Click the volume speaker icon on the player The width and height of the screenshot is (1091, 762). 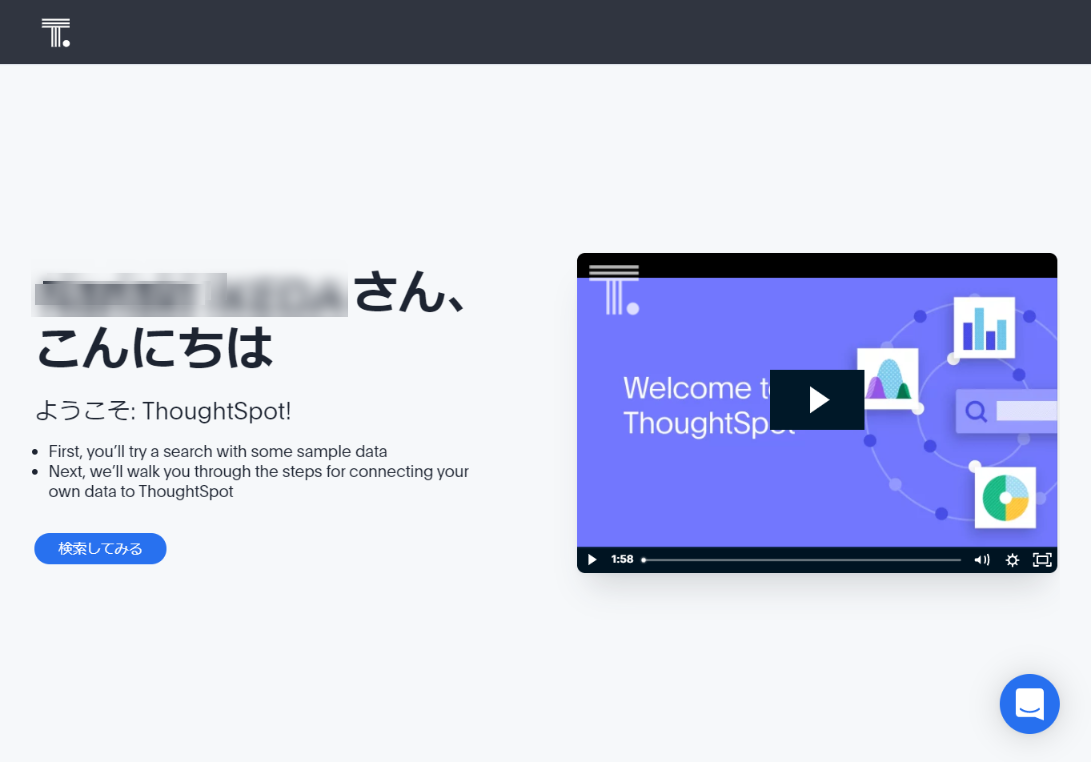point(981,560)
